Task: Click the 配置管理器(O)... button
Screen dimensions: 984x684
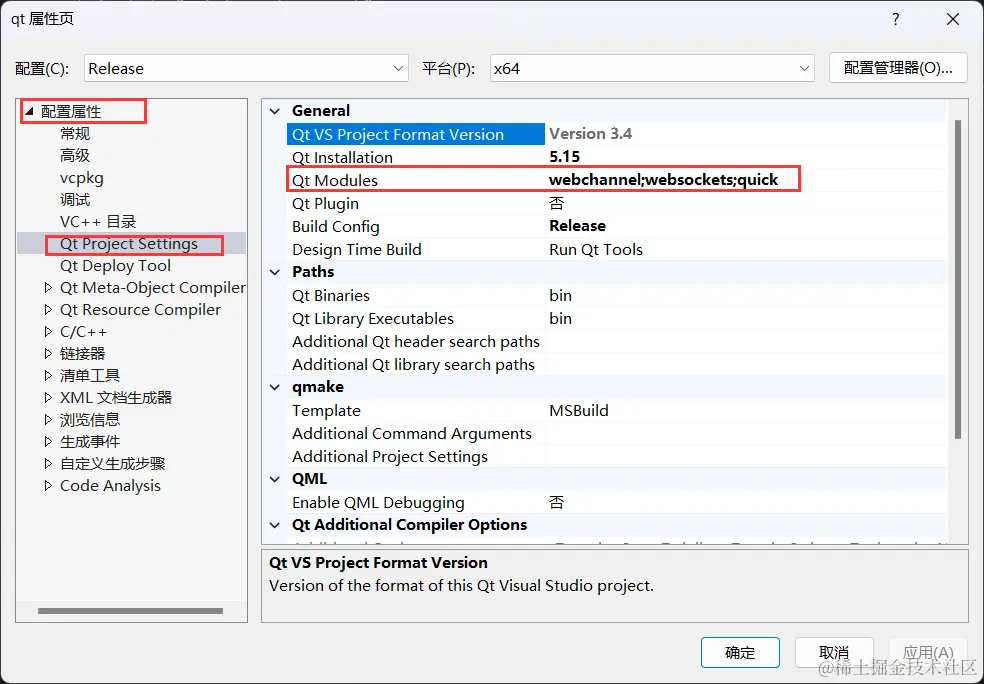Action: click(898, 68)
